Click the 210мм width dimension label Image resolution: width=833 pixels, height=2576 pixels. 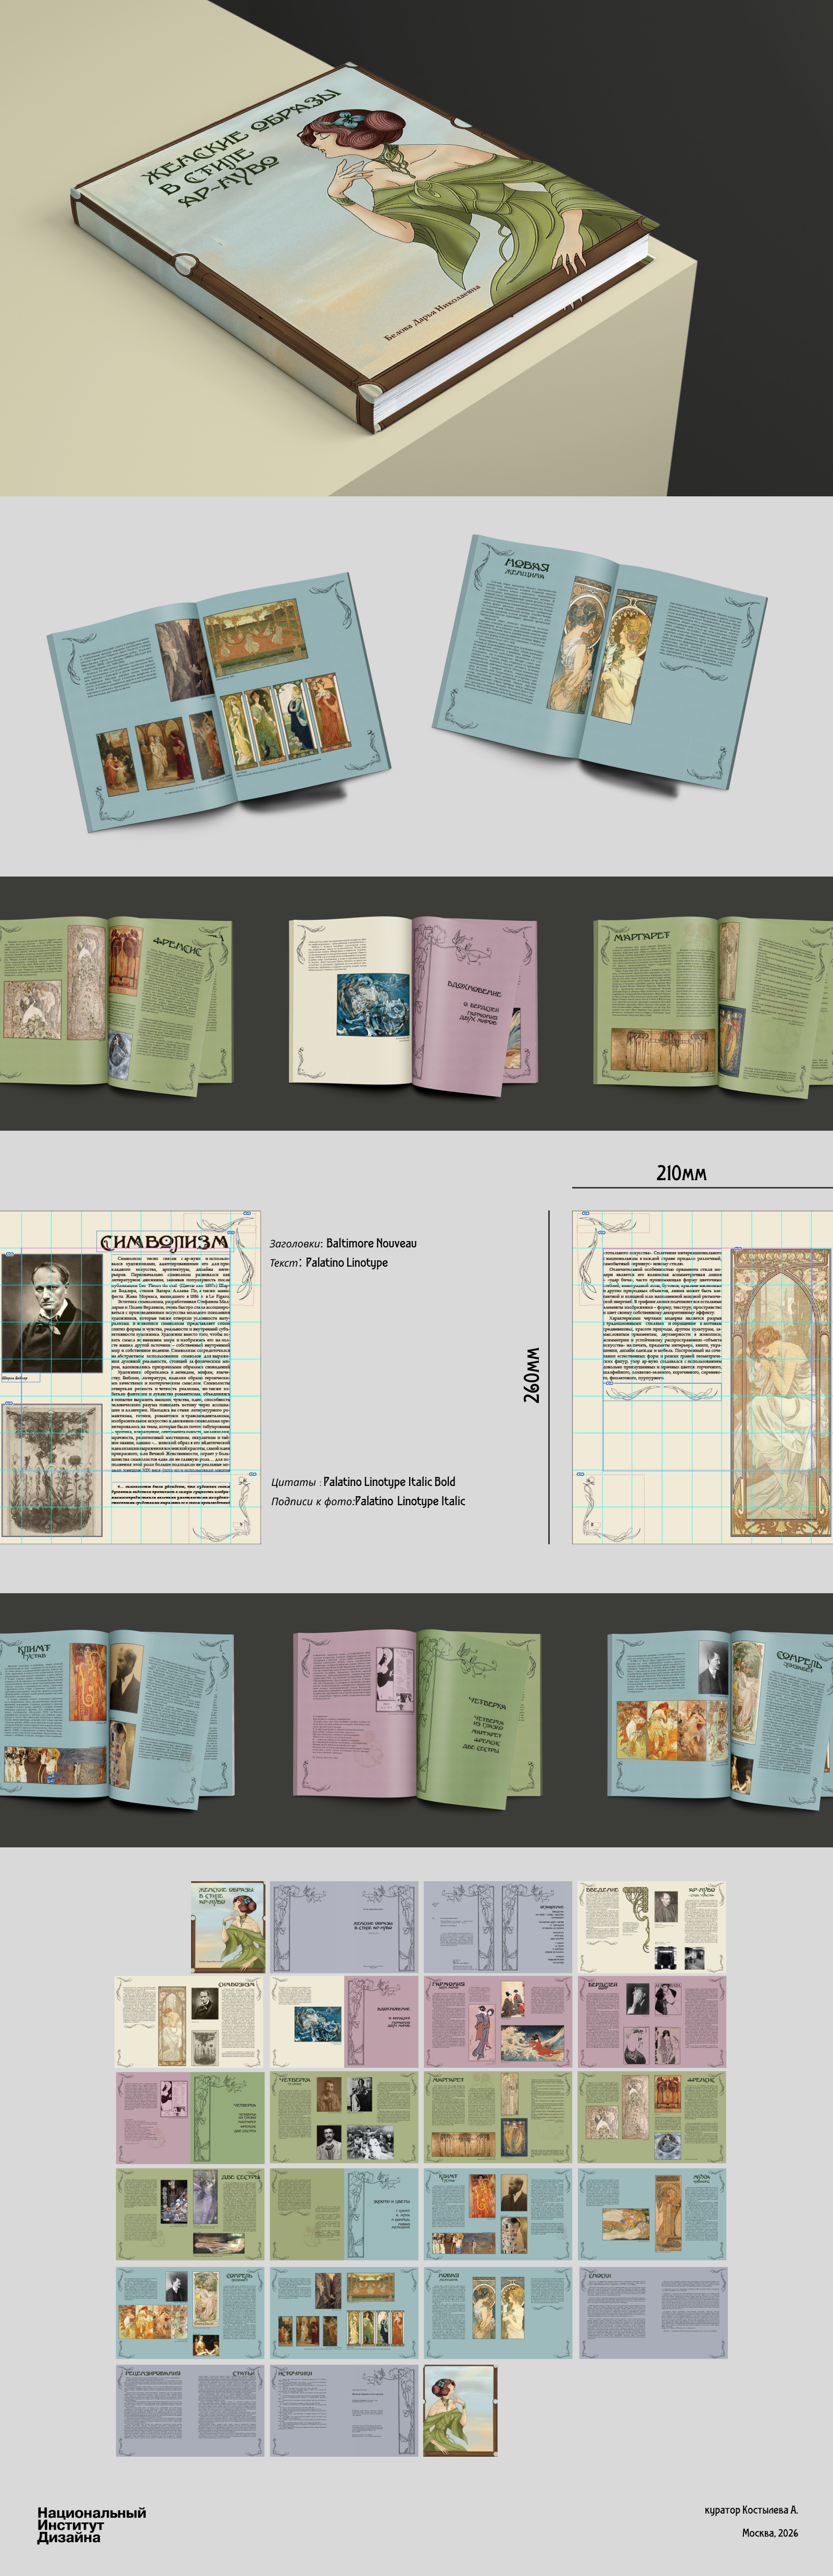681,1172
